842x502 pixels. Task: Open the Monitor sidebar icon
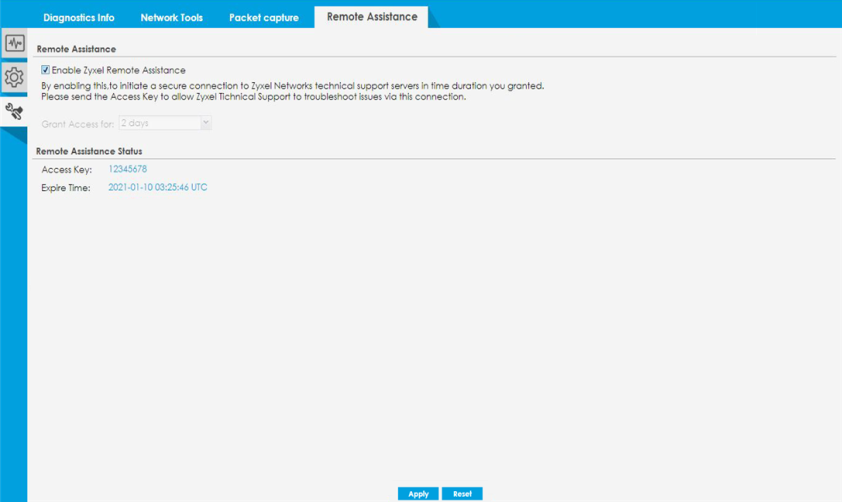pyautogui.click(x=14, y=43)
